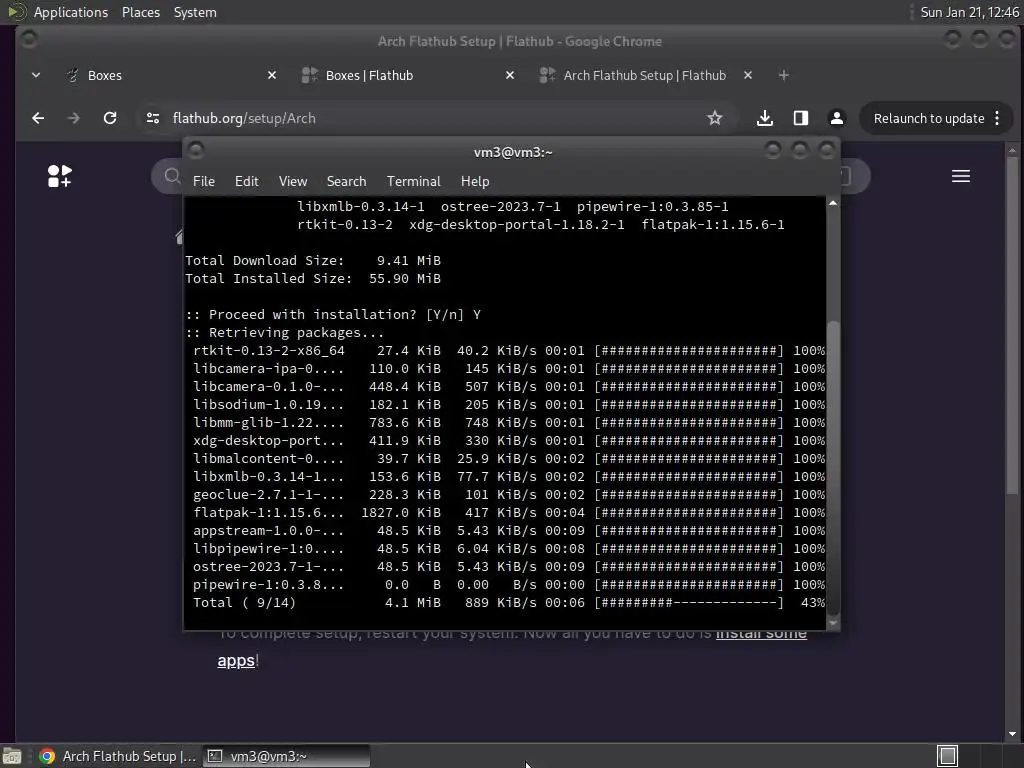Screen dimensions: 1024x768
Task: Click show desktop icon in bottom panel
Action: click(12, 756)
